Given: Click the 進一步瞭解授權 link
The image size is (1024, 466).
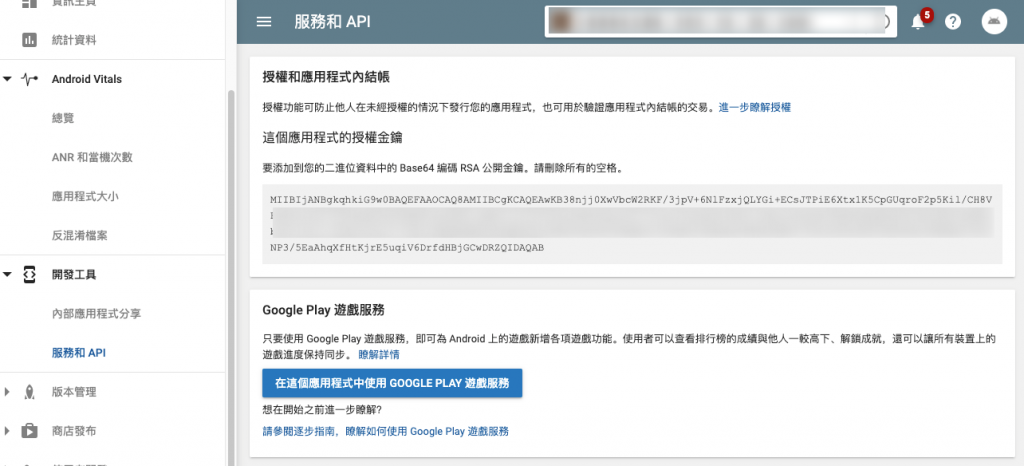Looking at the screenshot, I should [x=755, y=107].
